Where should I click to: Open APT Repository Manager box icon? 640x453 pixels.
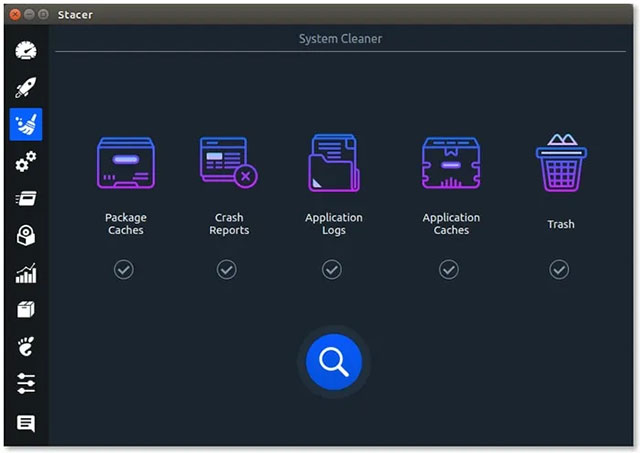26,309
